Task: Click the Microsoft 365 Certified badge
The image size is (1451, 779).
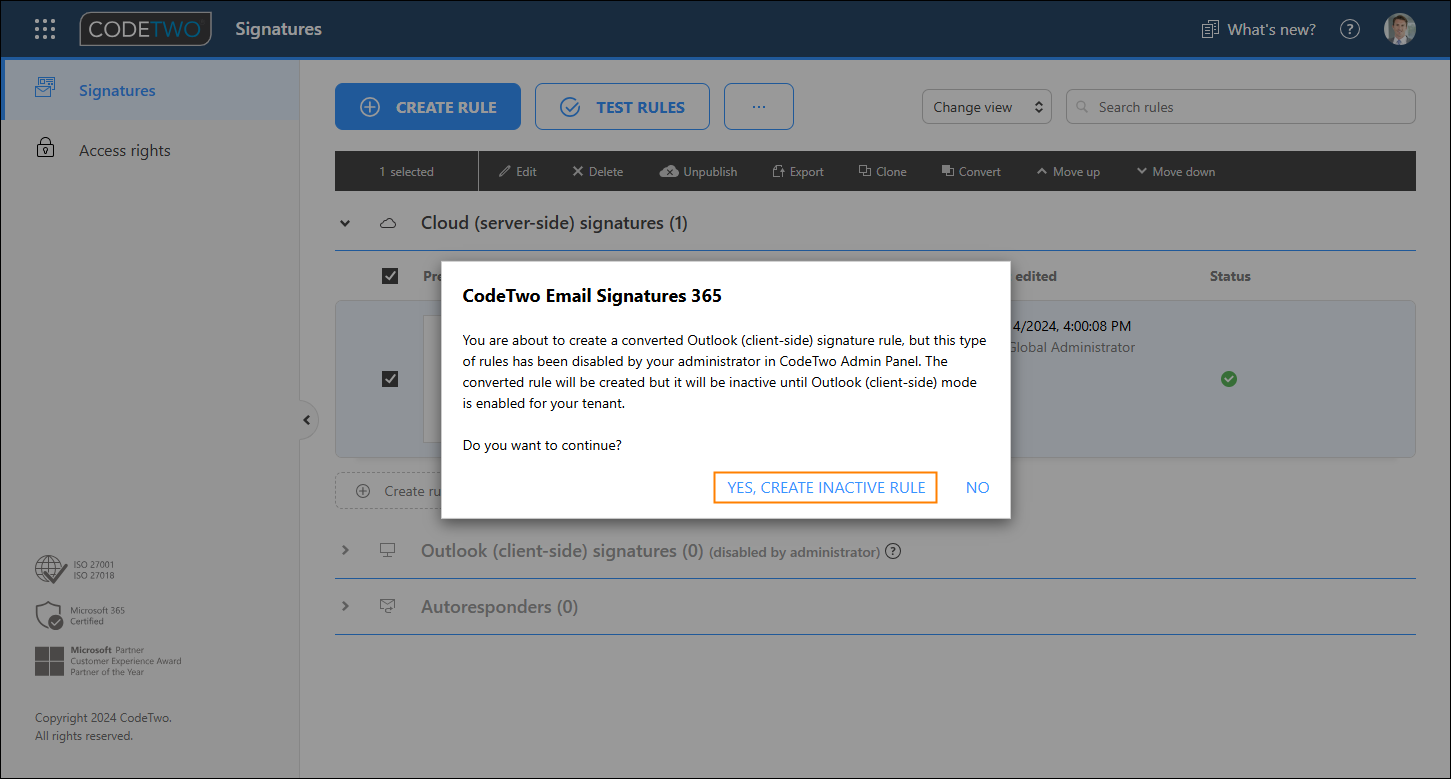Action: coord(80,615)
